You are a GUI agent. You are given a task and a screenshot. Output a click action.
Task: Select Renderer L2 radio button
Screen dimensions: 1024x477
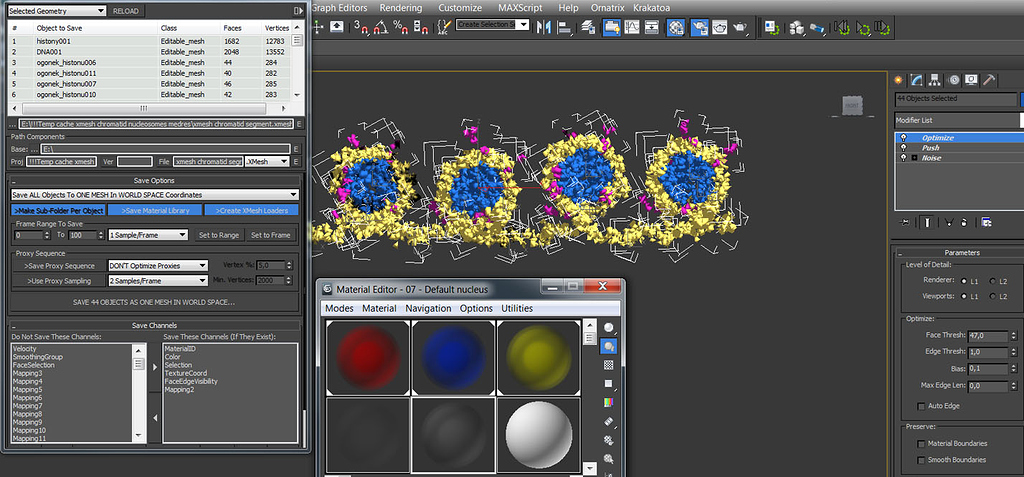(x=992, y=281)
